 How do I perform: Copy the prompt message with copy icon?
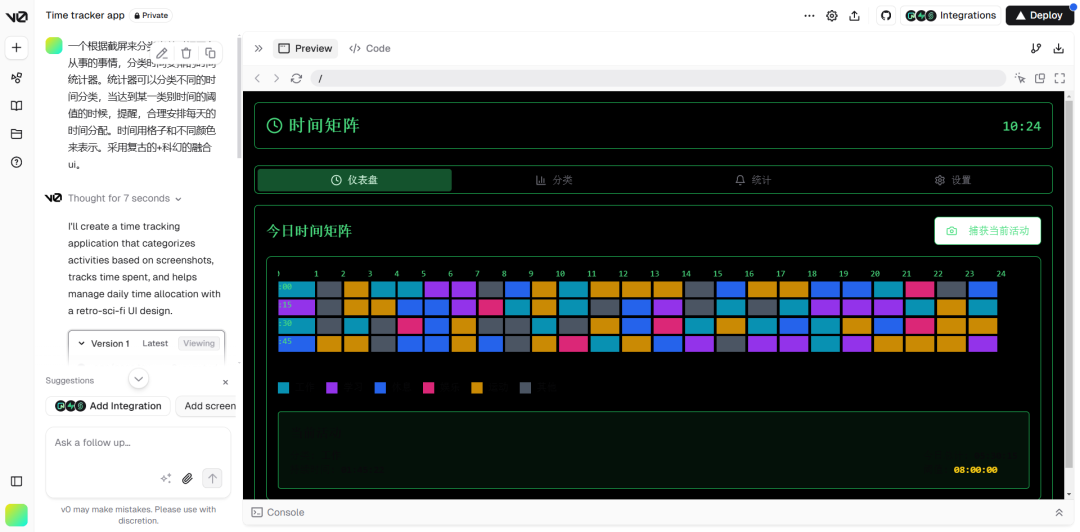(210, 53)
